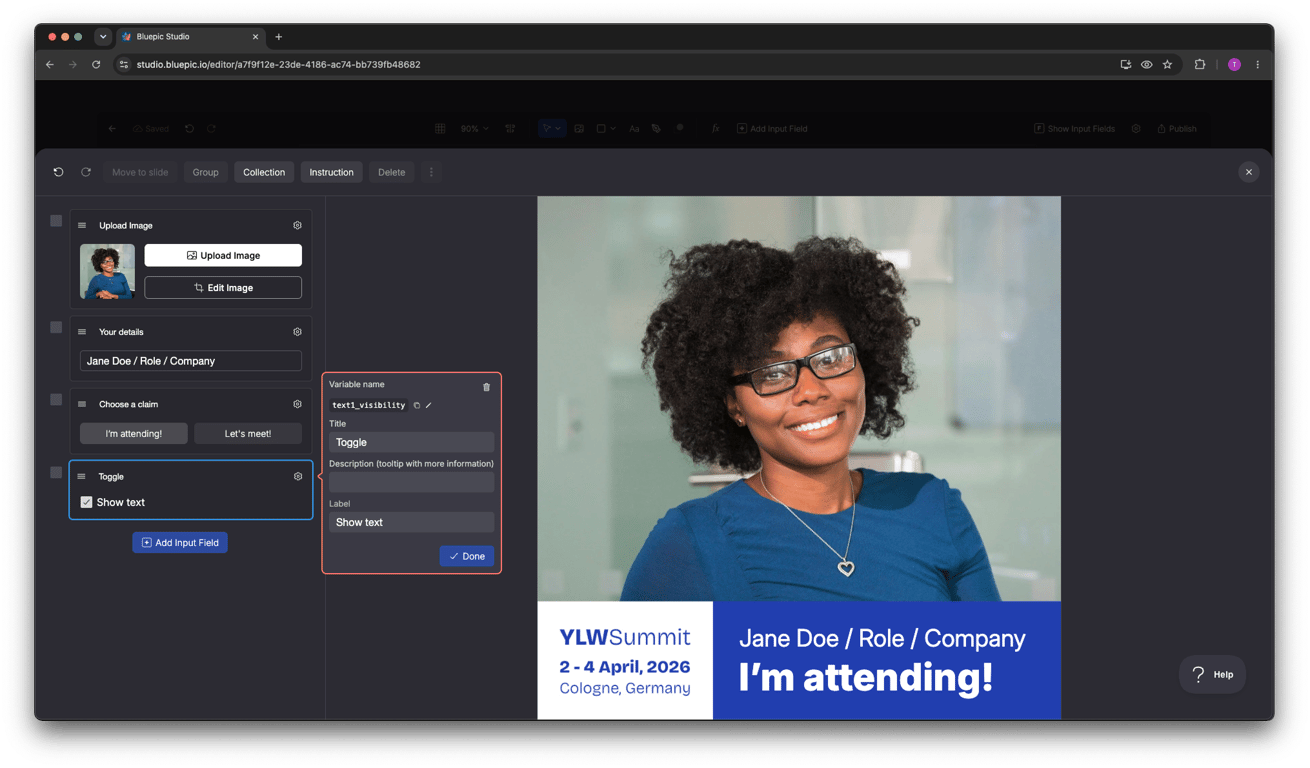Click the uploaded portrait thumbnail
The height and width of the screenshot is (768, 1310).
tap(107, 271)
